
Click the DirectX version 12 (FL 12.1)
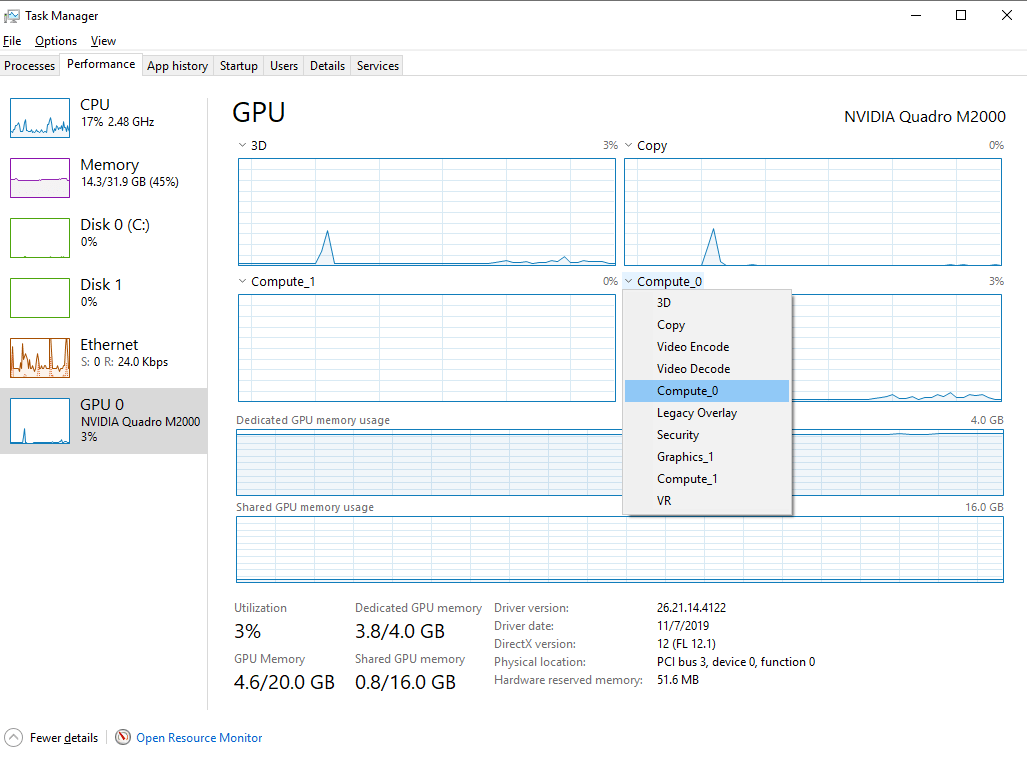pos(686,644)
